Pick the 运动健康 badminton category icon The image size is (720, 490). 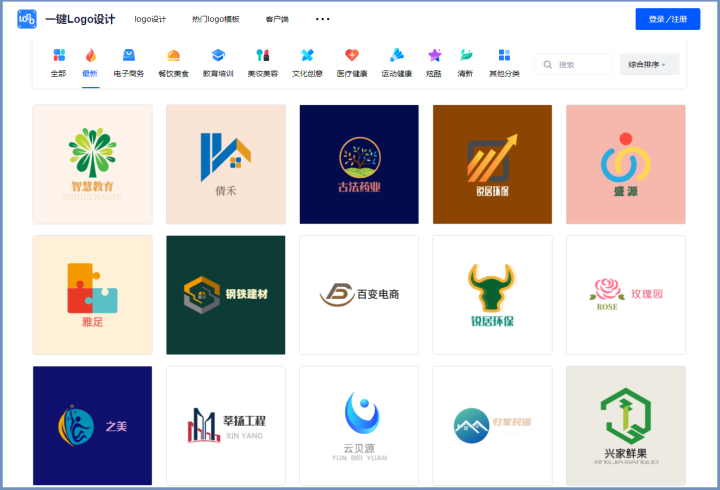coord(396,56)
